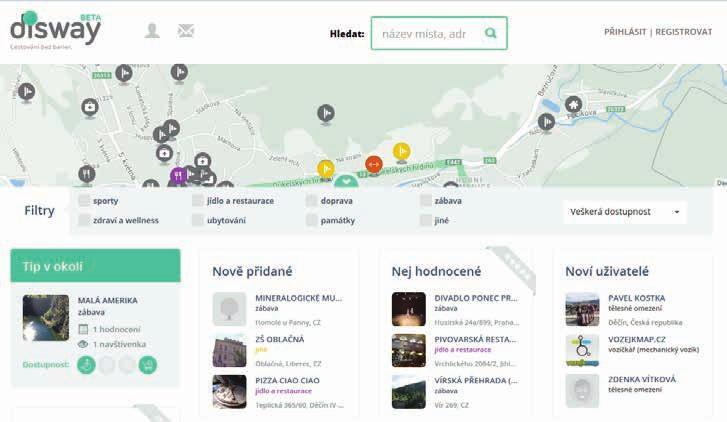
Task: Open the user profile icon
Action: pos(152,31)
